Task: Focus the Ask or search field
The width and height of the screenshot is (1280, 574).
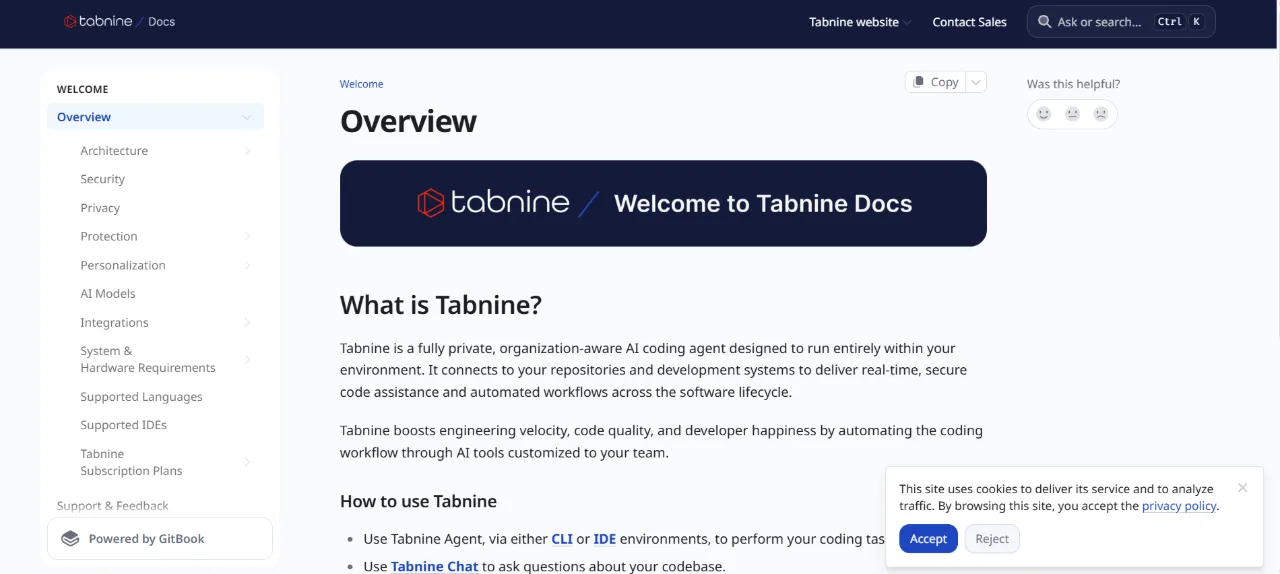Action: point(1121,22)
